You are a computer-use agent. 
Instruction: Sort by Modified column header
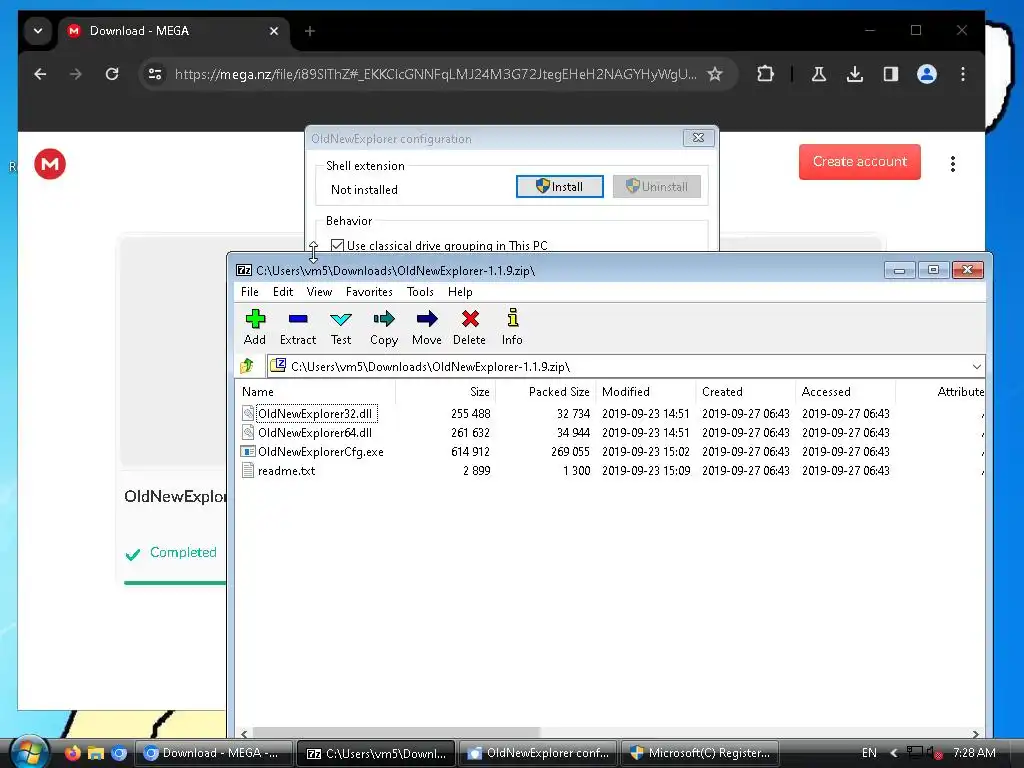(646, 392)
